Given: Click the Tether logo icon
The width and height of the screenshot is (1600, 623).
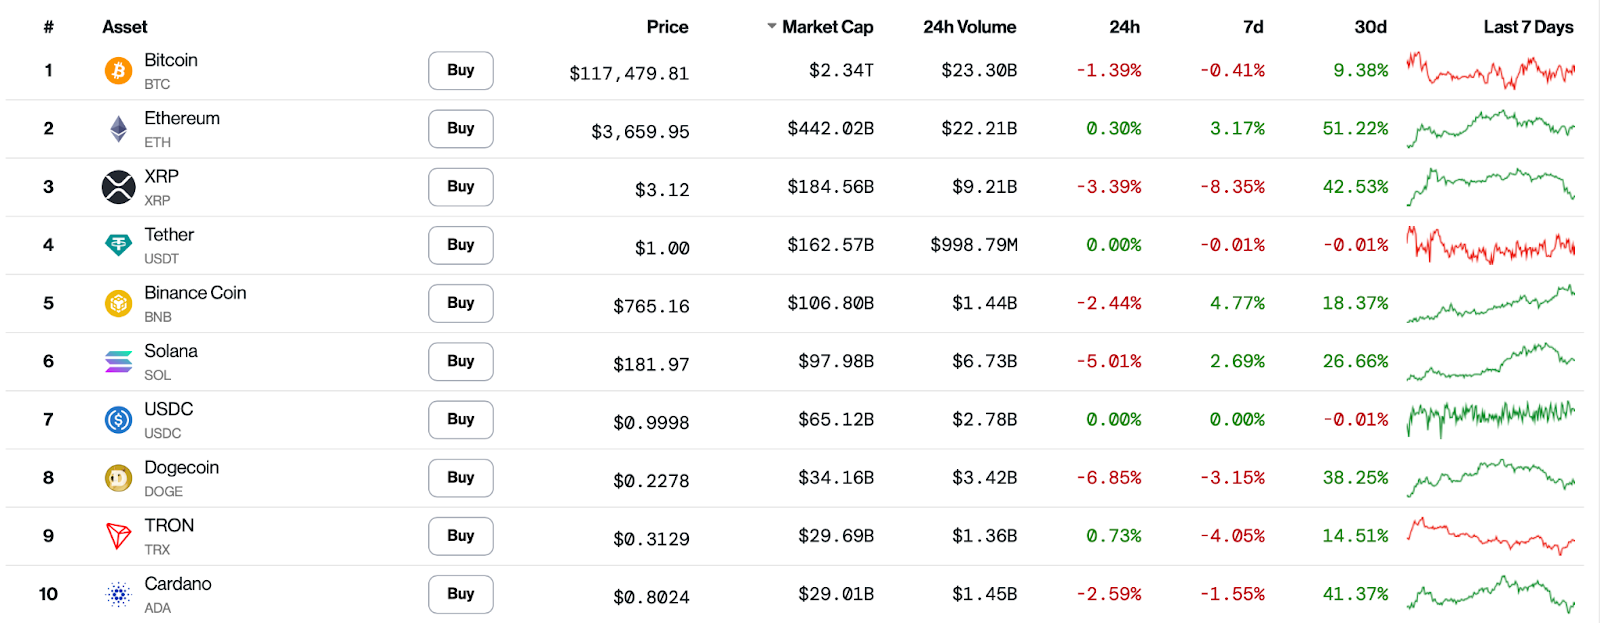Looking at the screenshot, I should click(x=118, y=245).
